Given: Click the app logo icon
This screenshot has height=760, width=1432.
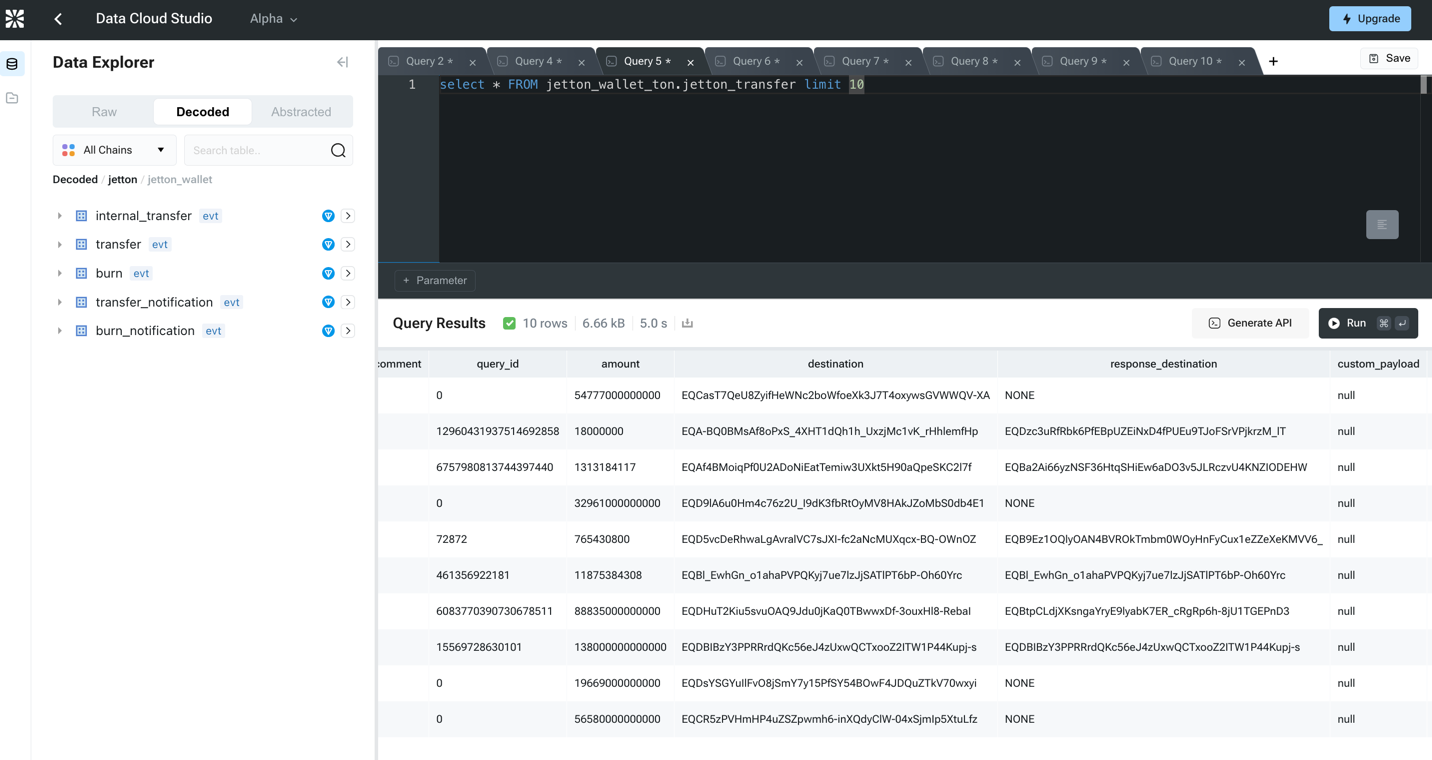Looking at the screenshot, I should tap(15, 18).
